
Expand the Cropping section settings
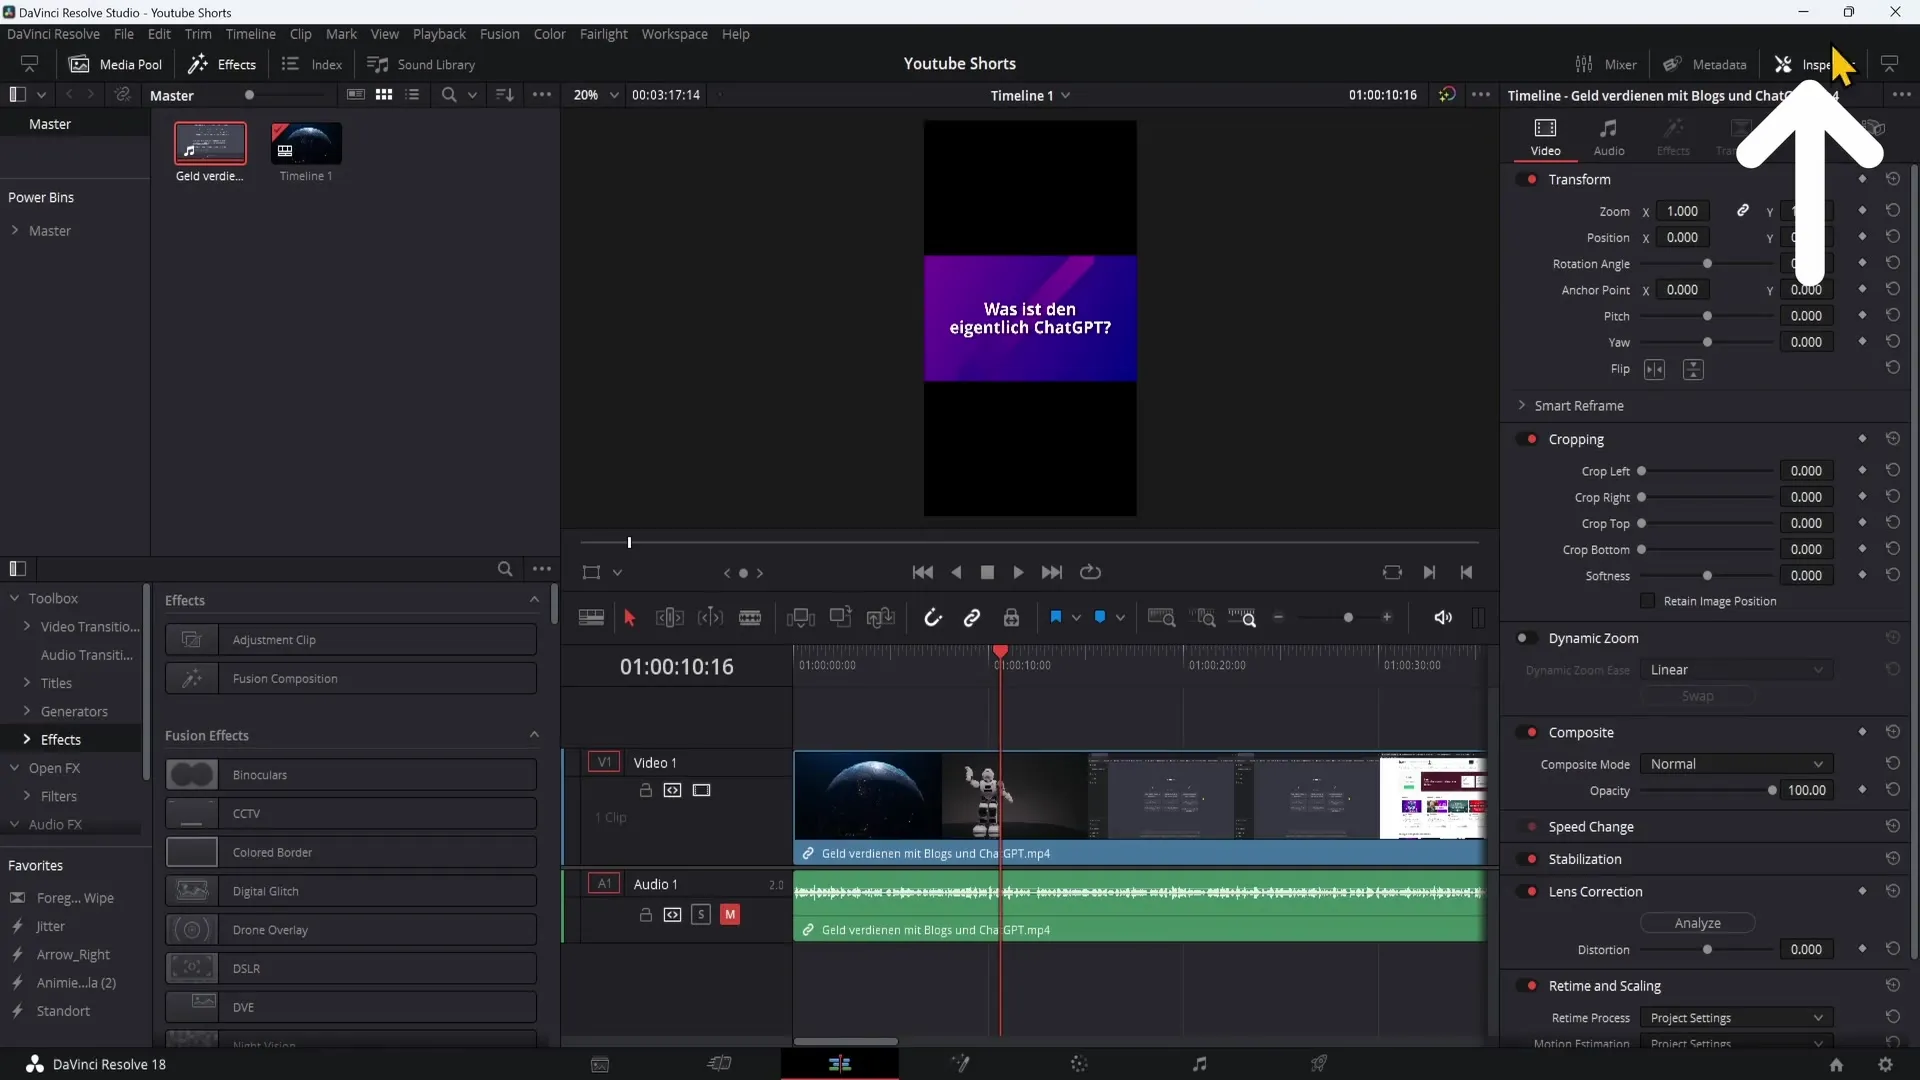[1575, 438]
